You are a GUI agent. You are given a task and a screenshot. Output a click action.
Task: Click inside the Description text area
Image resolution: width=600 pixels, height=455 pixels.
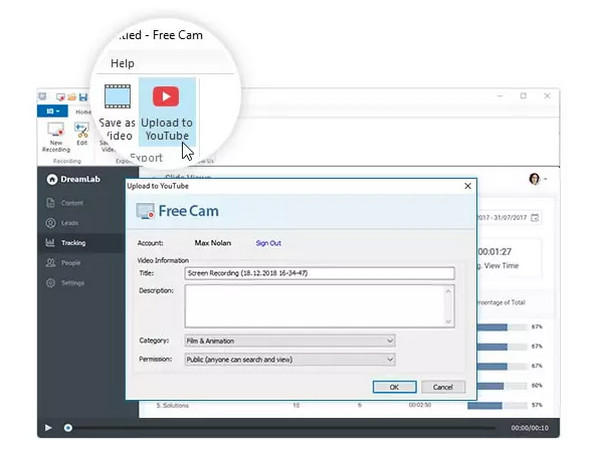[x=316, y=306]
